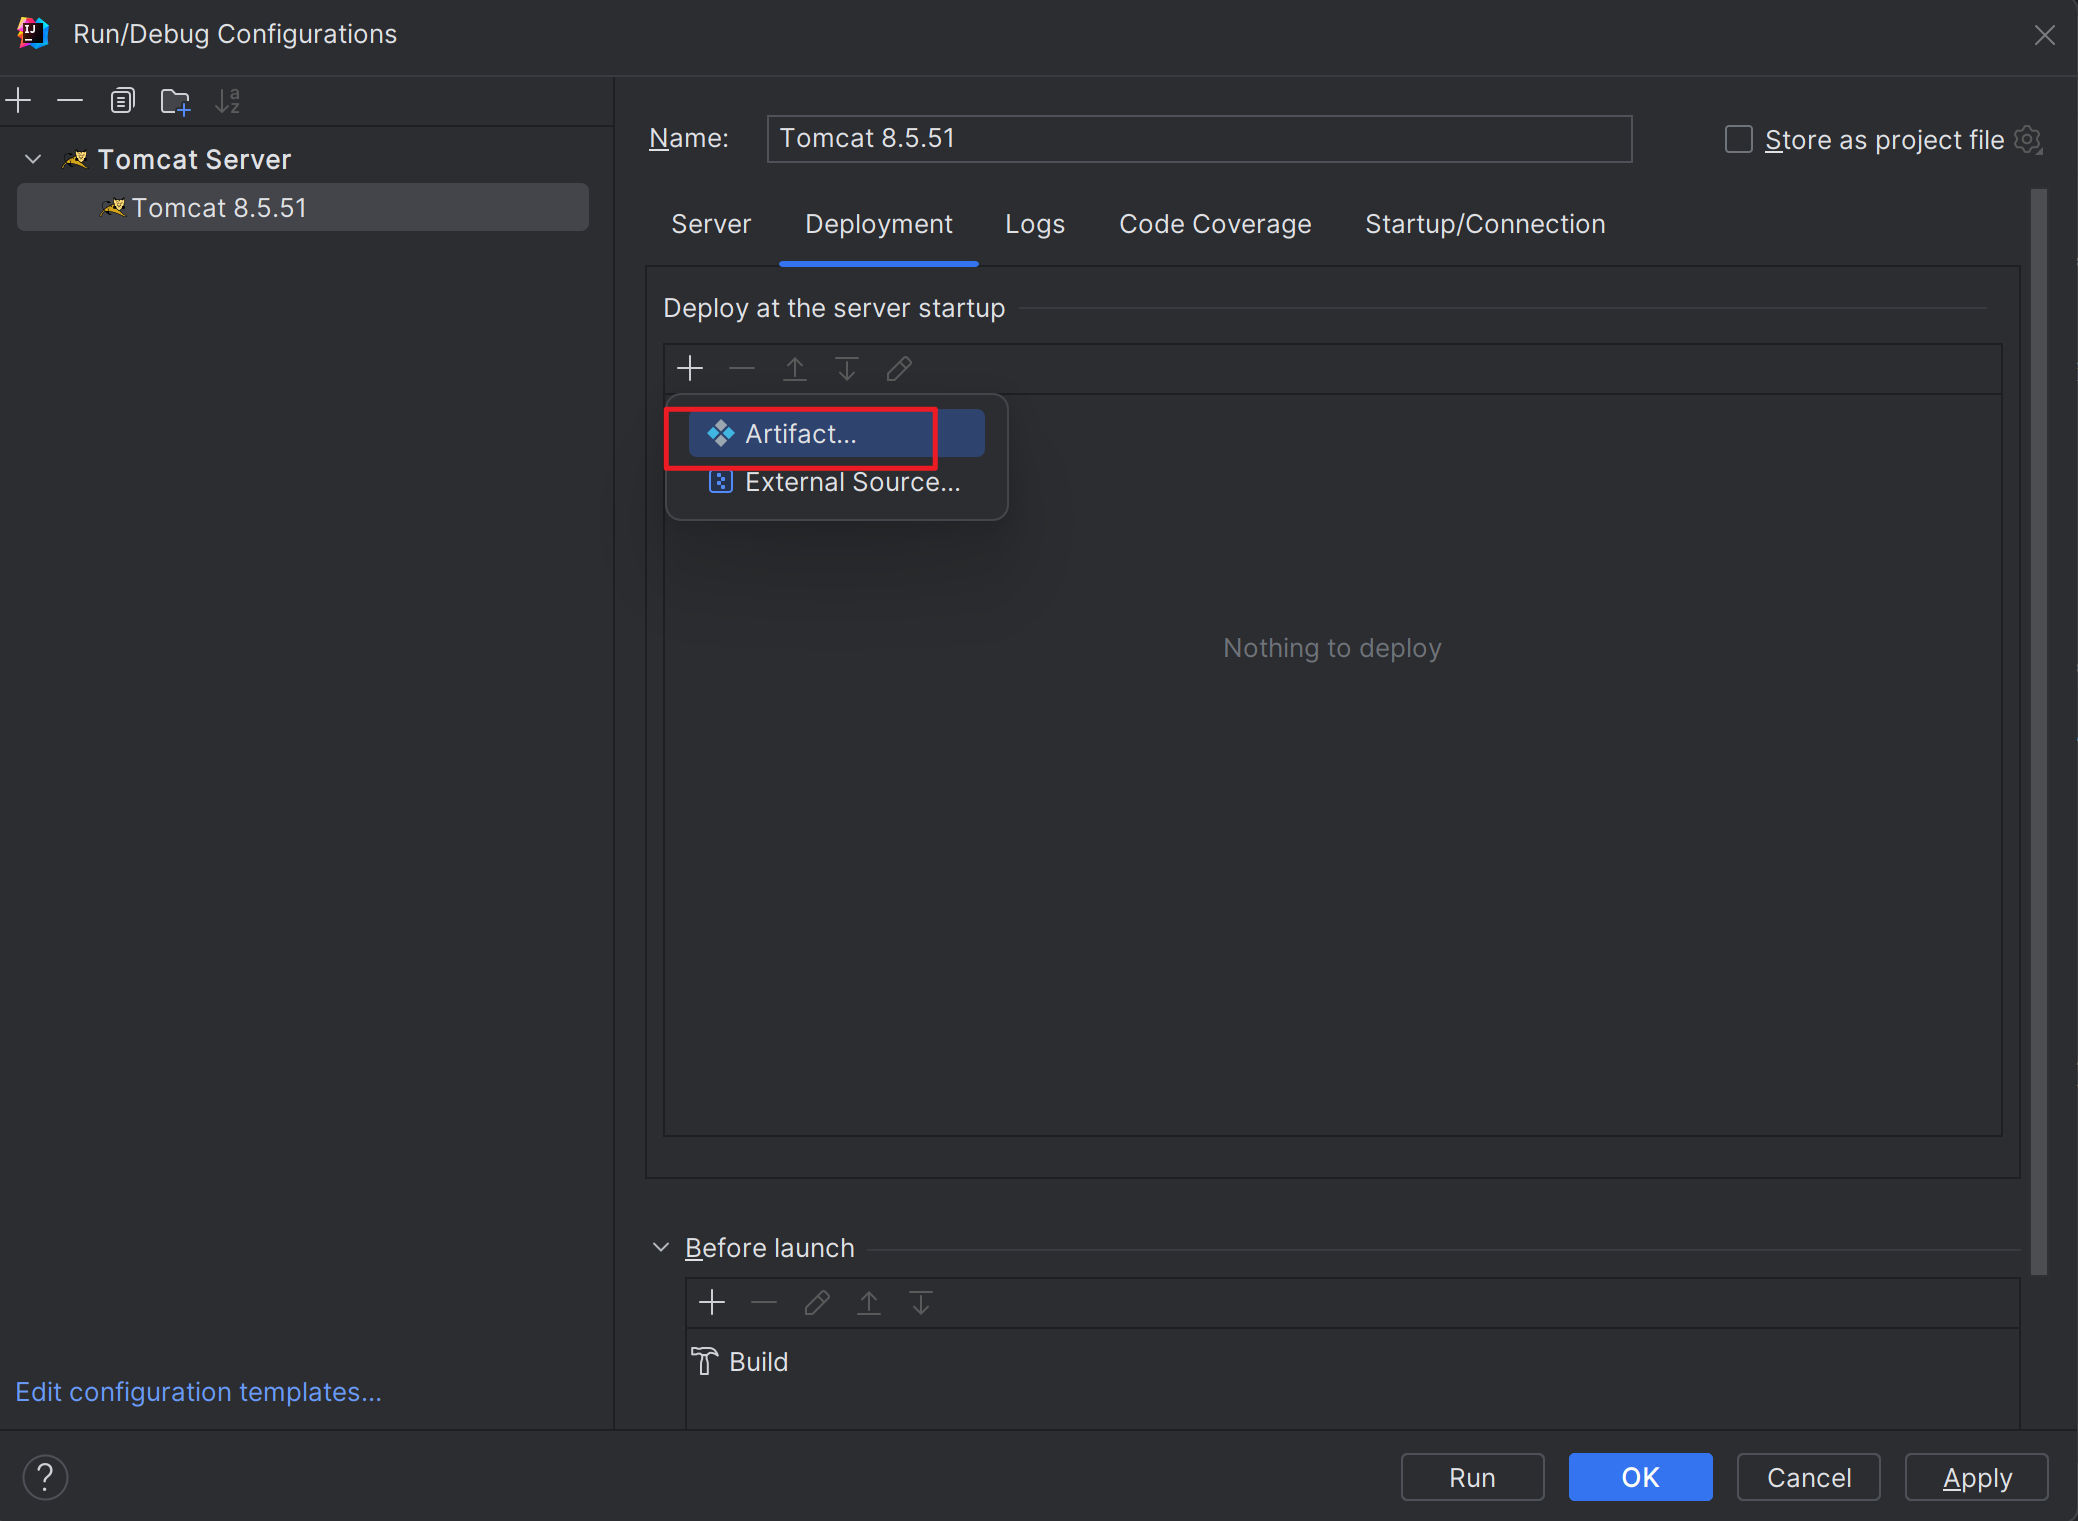Viewport: 2078px width, 1521px height.
Task: Switch to the Code Coverage tab
Action: pos(1215,224)
